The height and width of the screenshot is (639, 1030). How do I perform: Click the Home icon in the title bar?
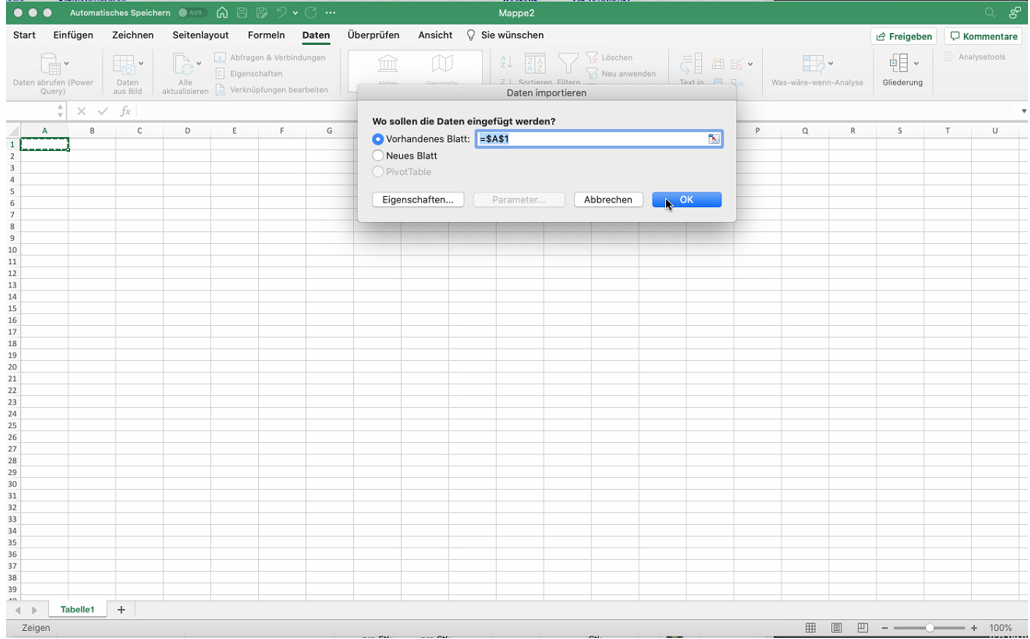pos(222,13)
